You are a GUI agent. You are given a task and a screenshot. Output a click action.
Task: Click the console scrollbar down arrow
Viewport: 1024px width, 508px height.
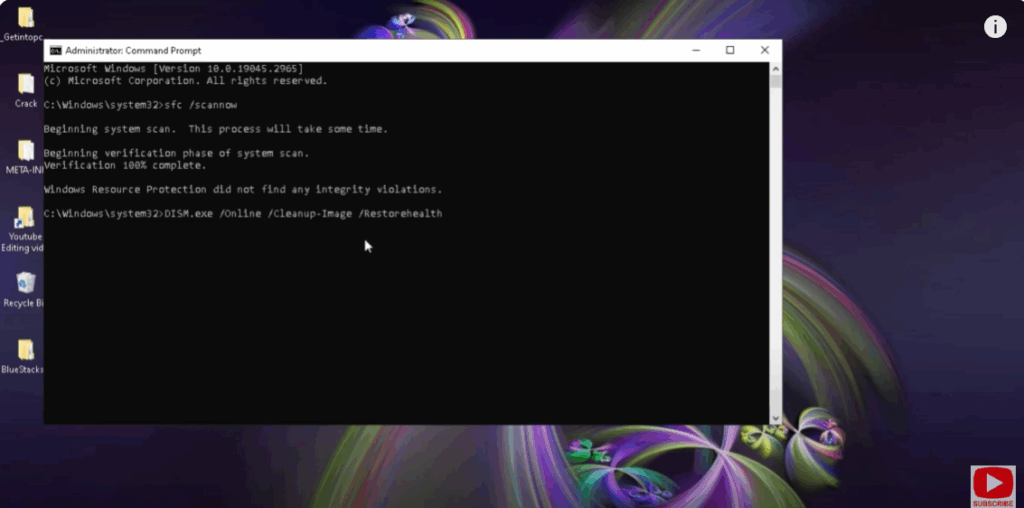tap(775, 418)
